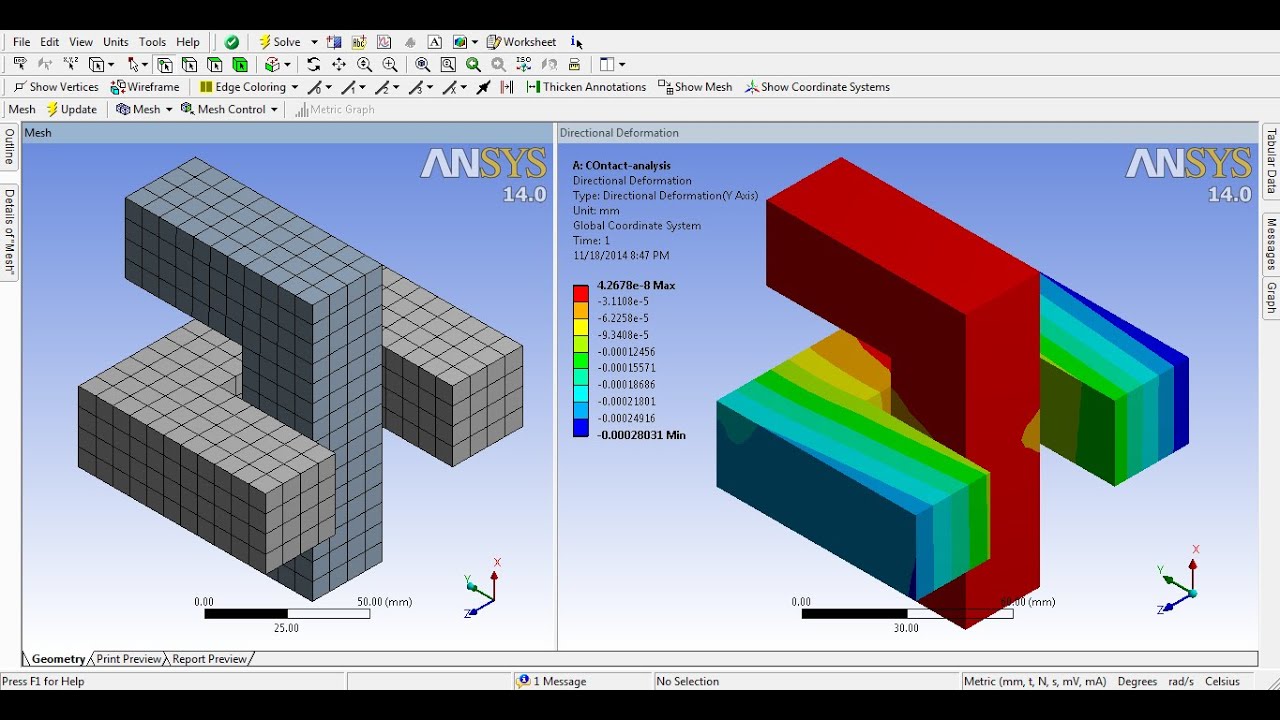
Task: Click the selection information icon
Action: [576, 42]
